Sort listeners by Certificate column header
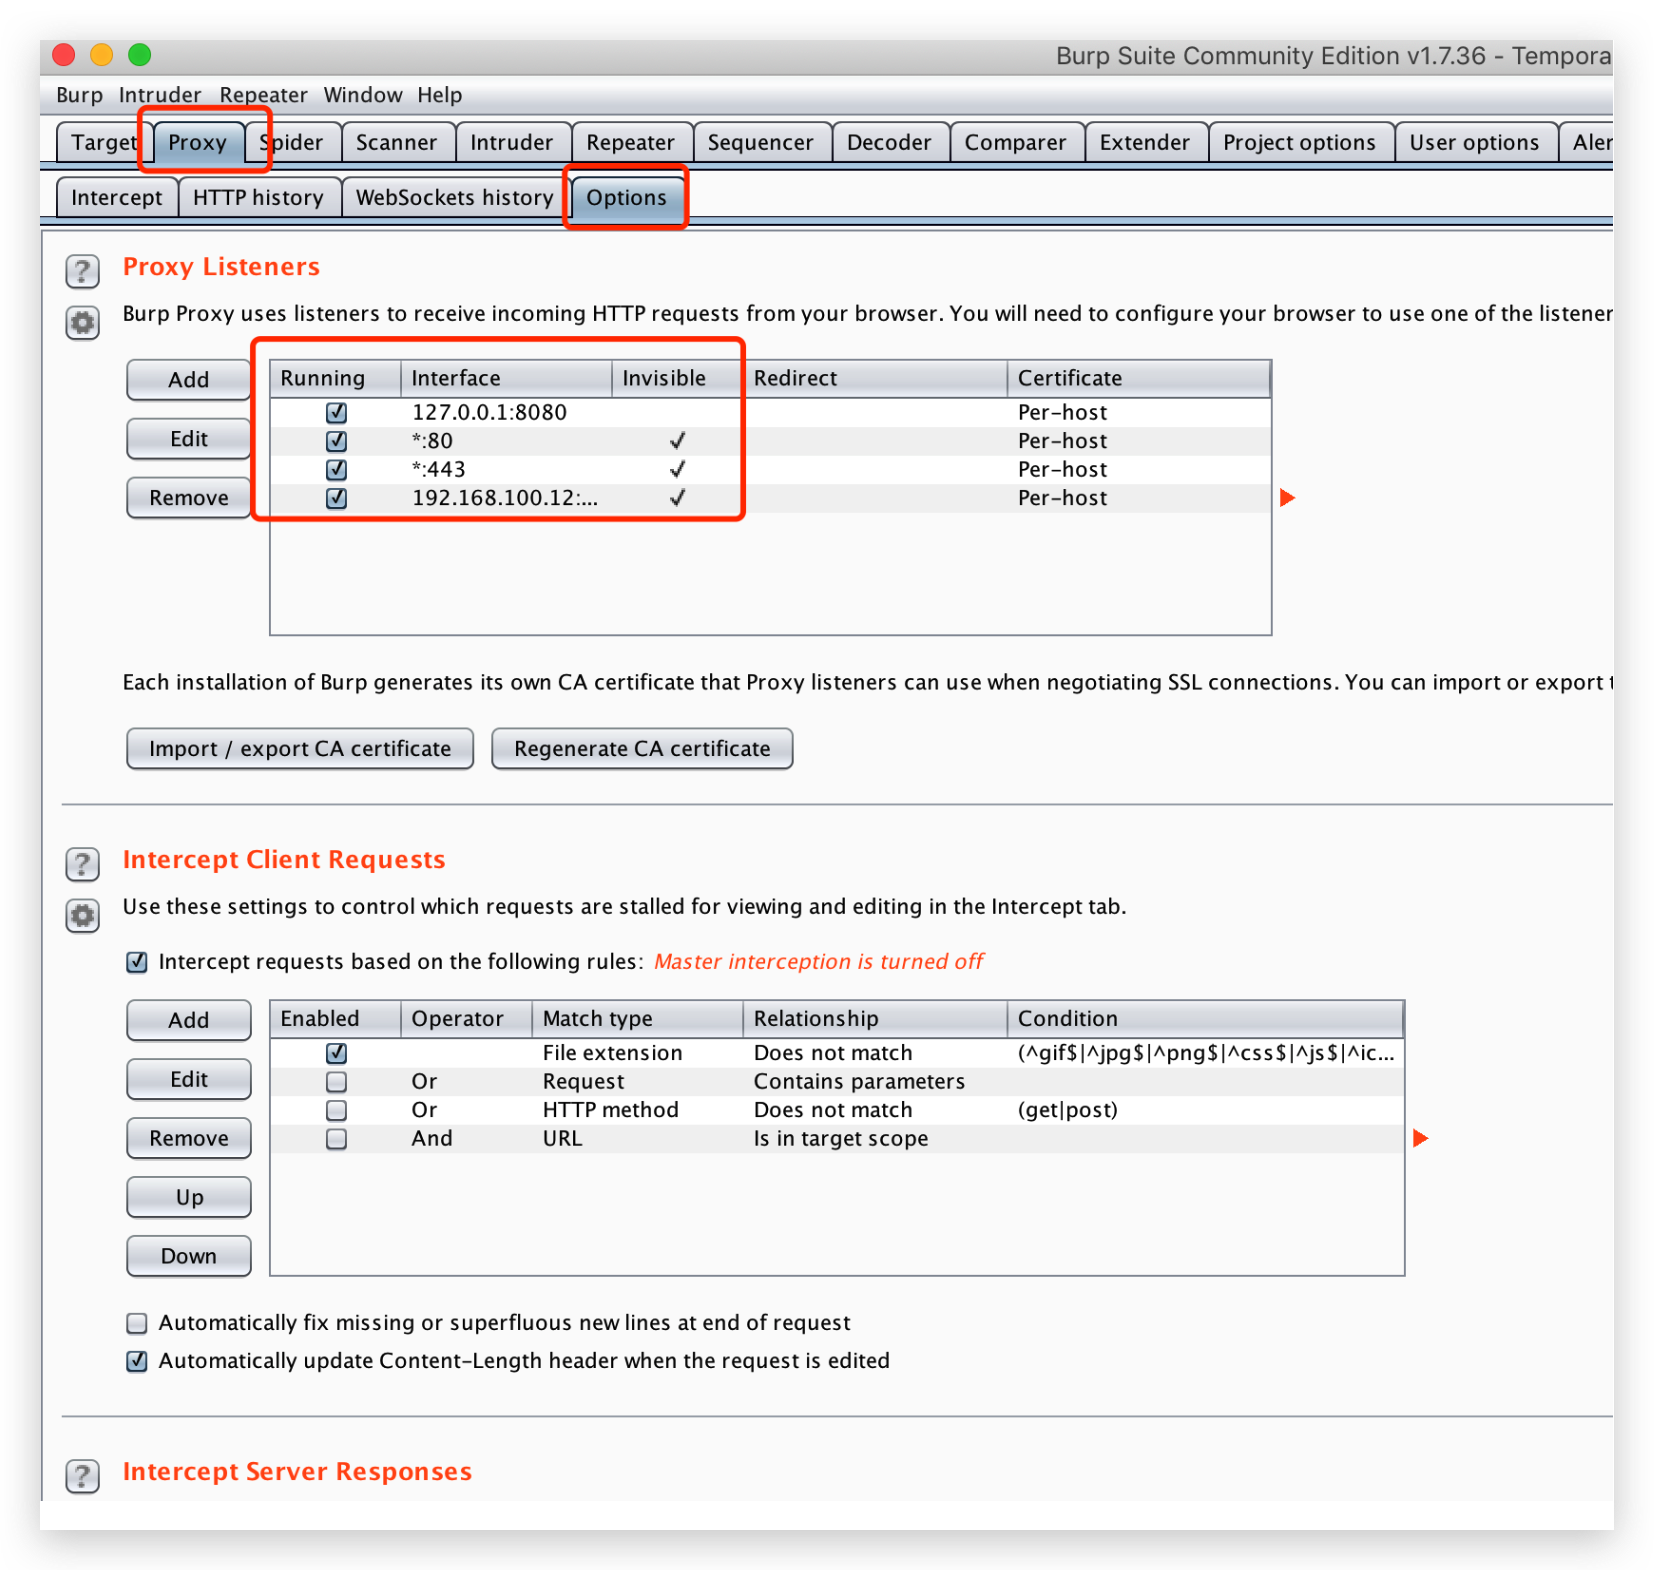Viewport: 1654px width, 1570px height. tap(1139, 378)
